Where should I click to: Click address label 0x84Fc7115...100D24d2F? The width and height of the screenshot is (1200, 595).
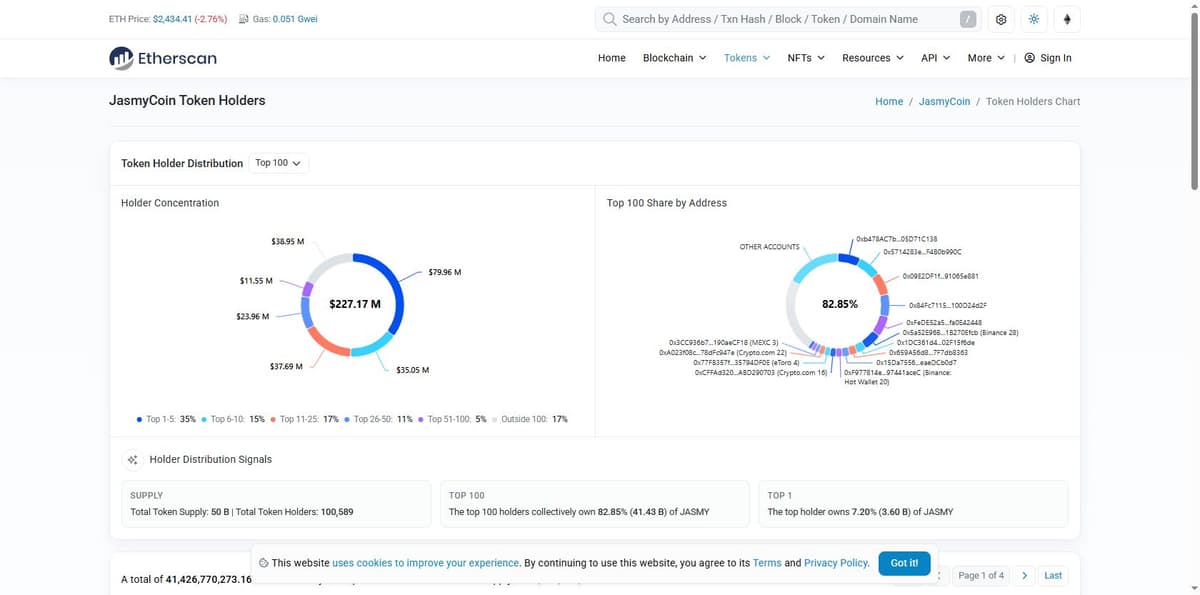[x=948, y=305]
